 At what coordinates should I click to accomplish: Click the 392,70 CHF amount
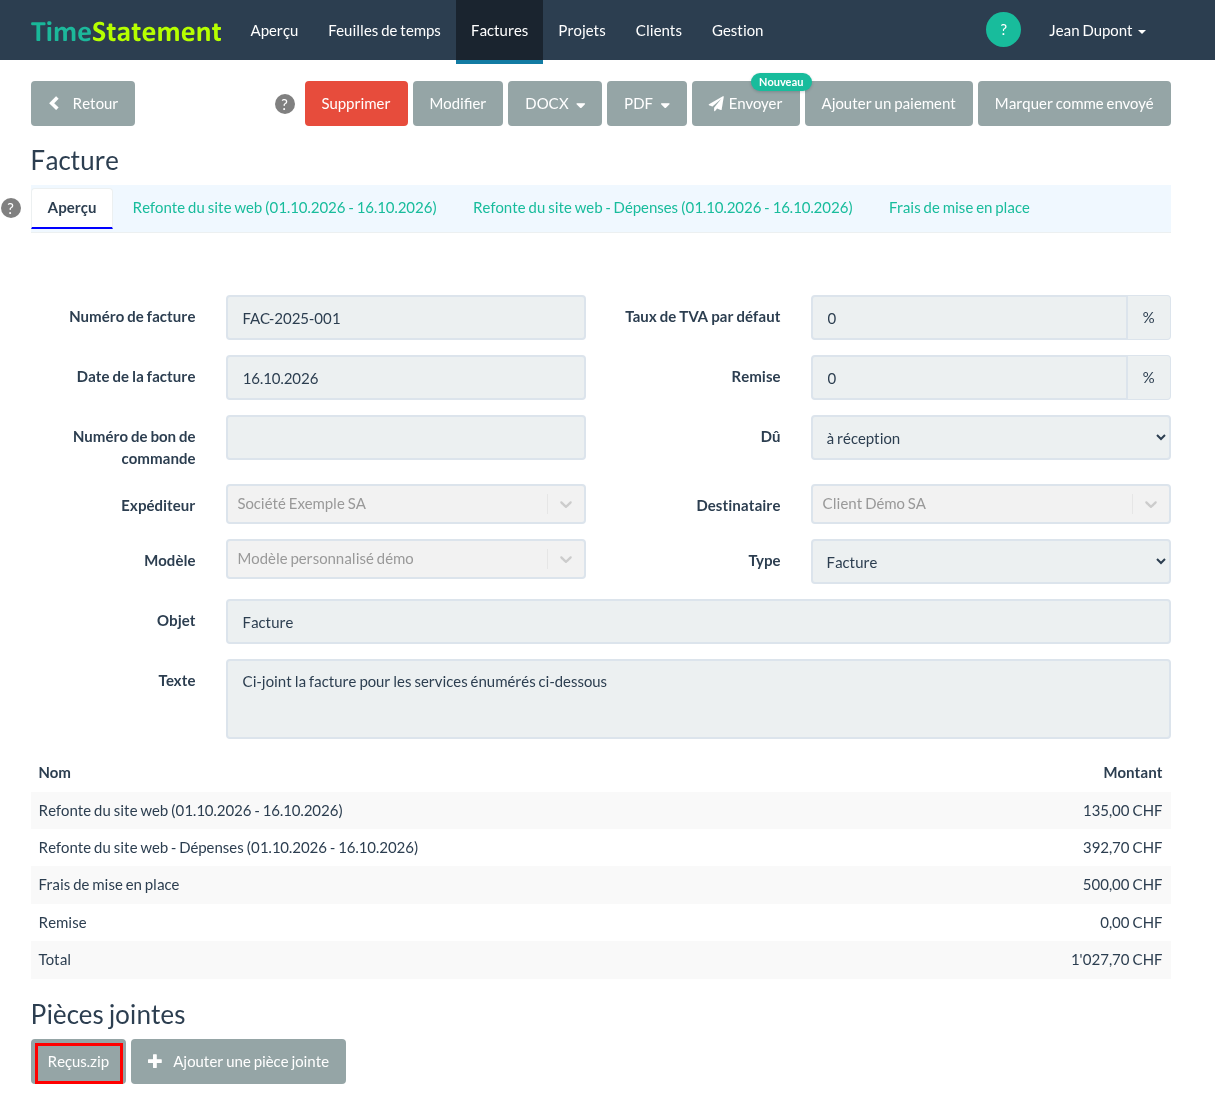(1122, 848)
